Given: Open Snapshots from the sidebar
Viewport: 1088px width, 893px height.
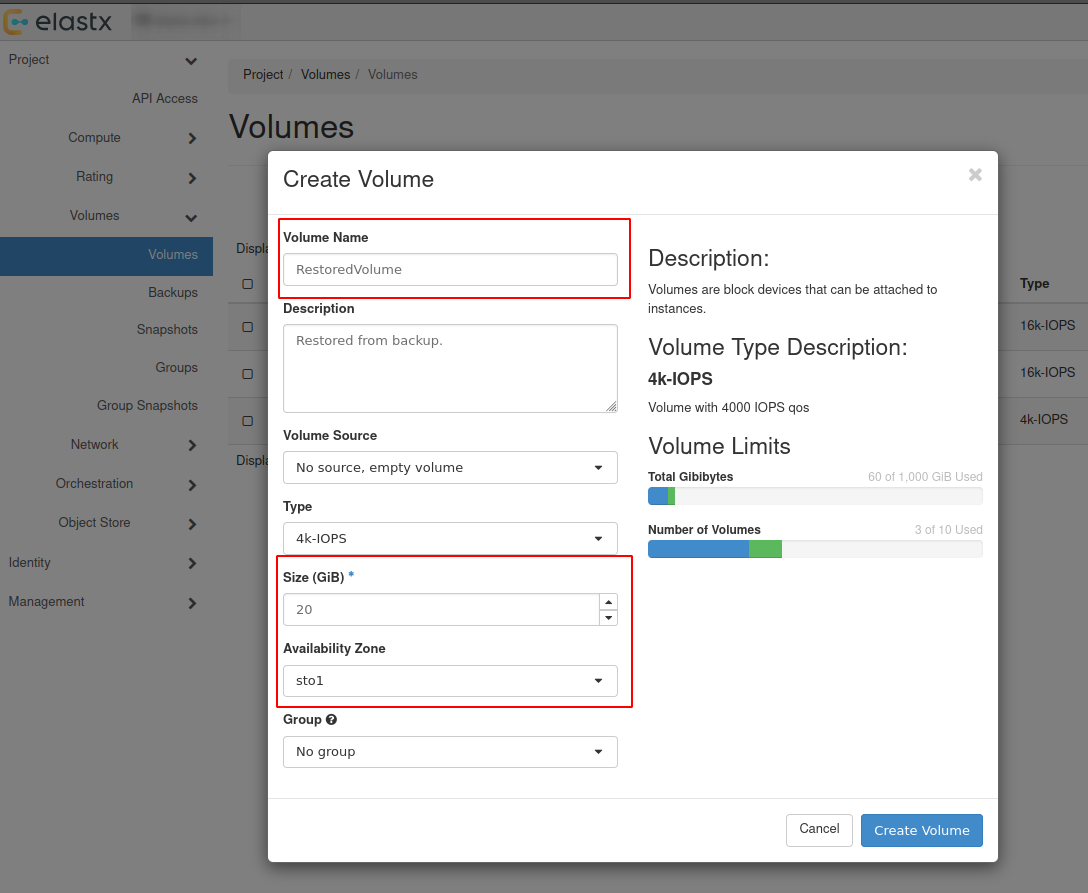Looking at the screenshot, I should click(x=165, y=329).
